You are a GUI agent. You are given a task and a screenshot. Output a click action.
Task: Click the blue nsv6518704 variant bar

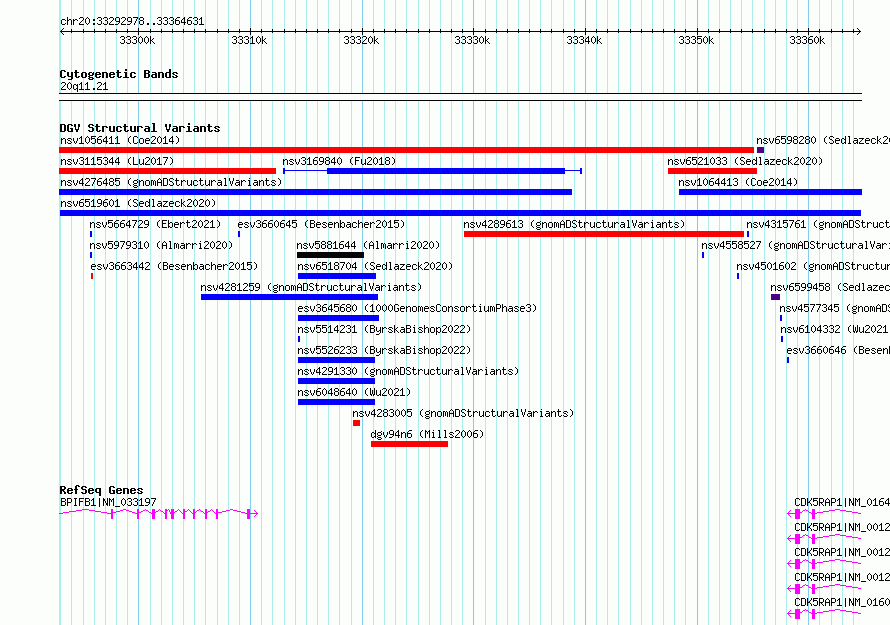point(337,276)
